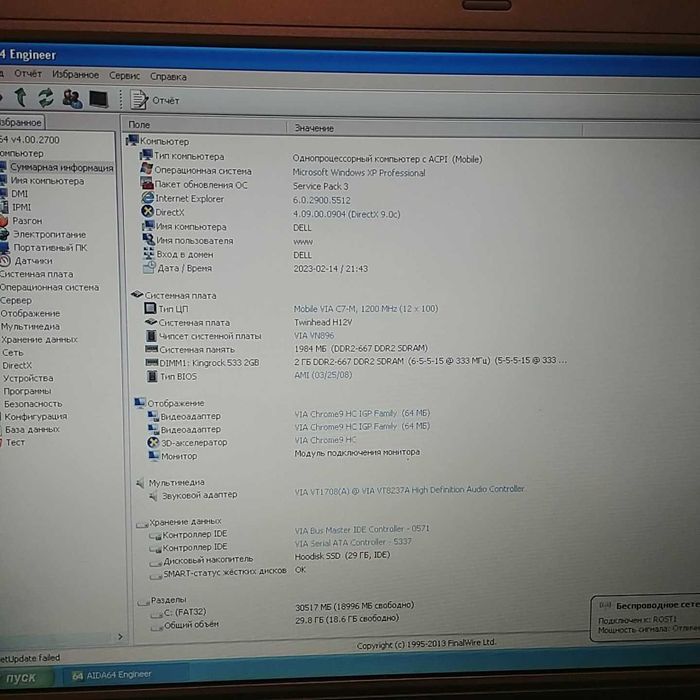Click the 3D-акселератор row icon
Screen dimensions: 700x700
[153, 442]
